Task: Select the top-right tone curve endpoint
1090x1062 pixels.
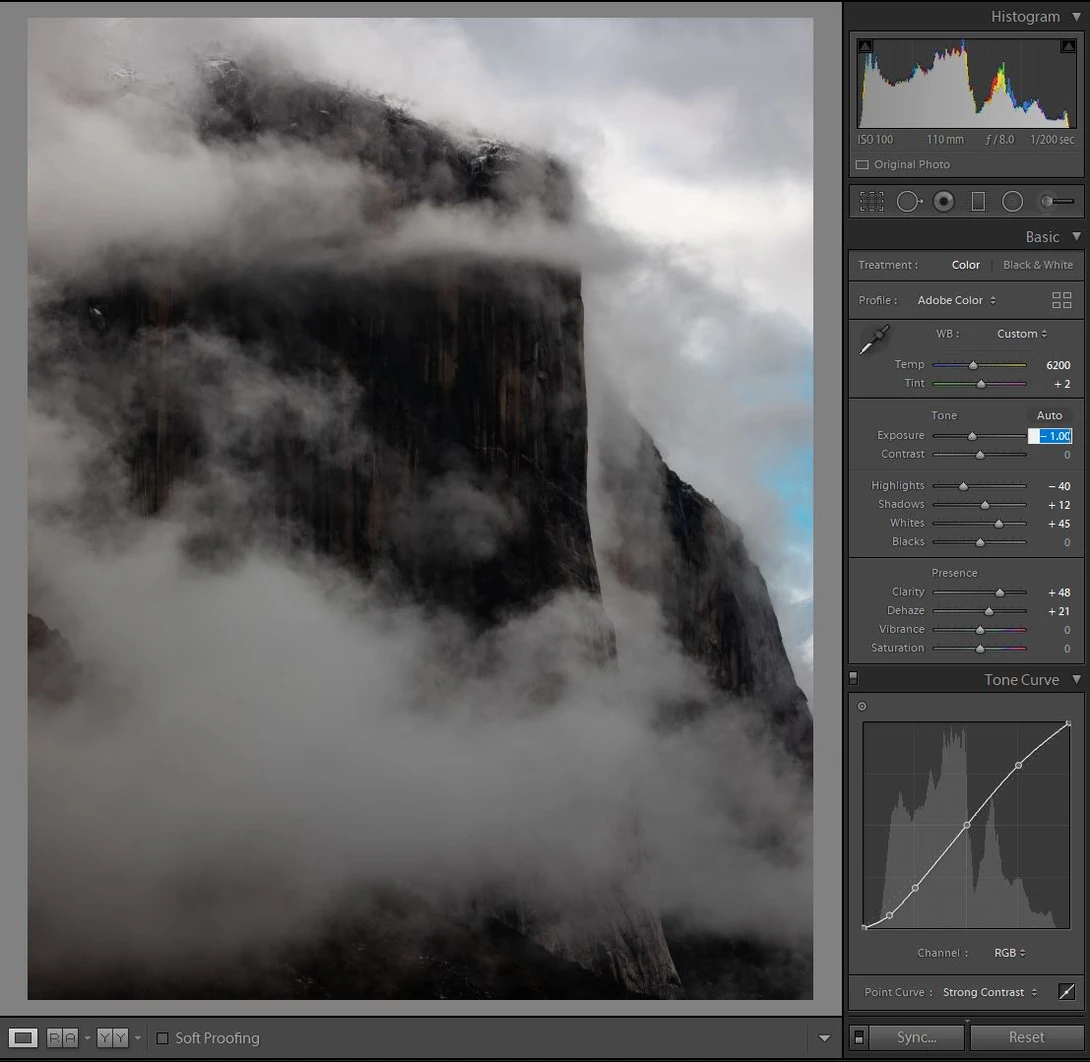Action: (1068, 724)
